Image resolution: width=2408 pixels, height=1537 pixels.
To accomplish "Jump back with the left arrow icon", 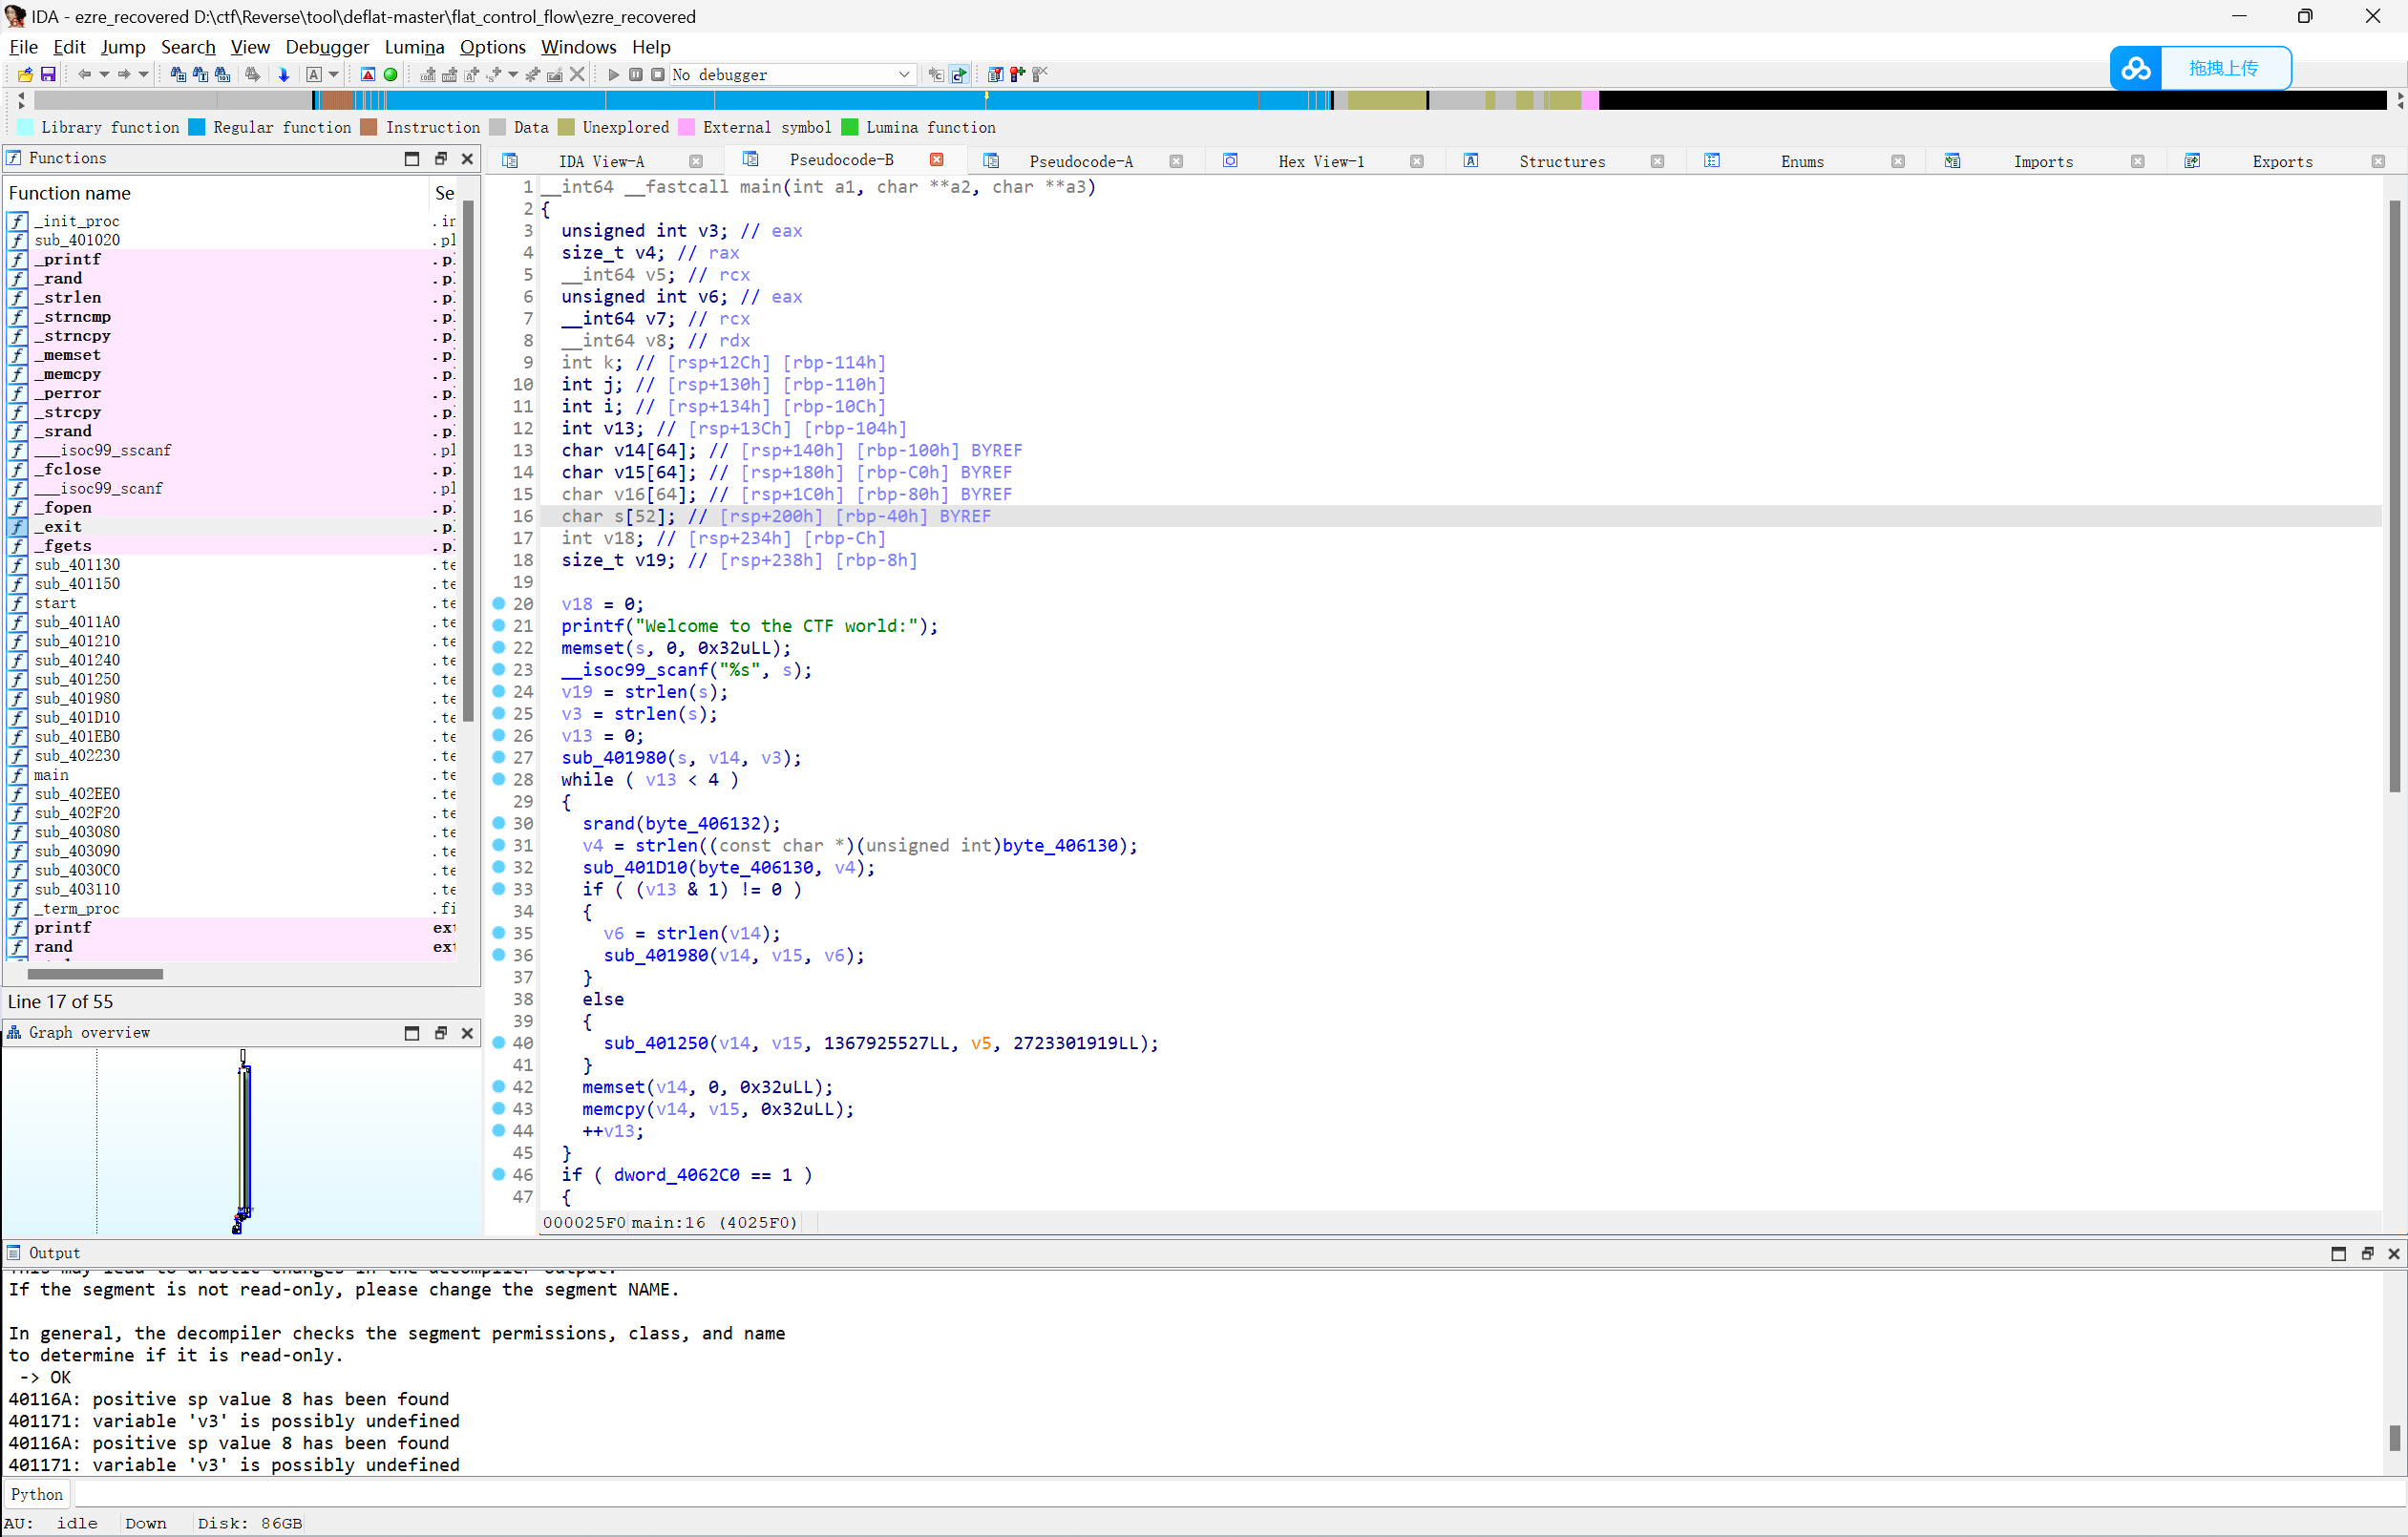I will click(x=84, y=75).
